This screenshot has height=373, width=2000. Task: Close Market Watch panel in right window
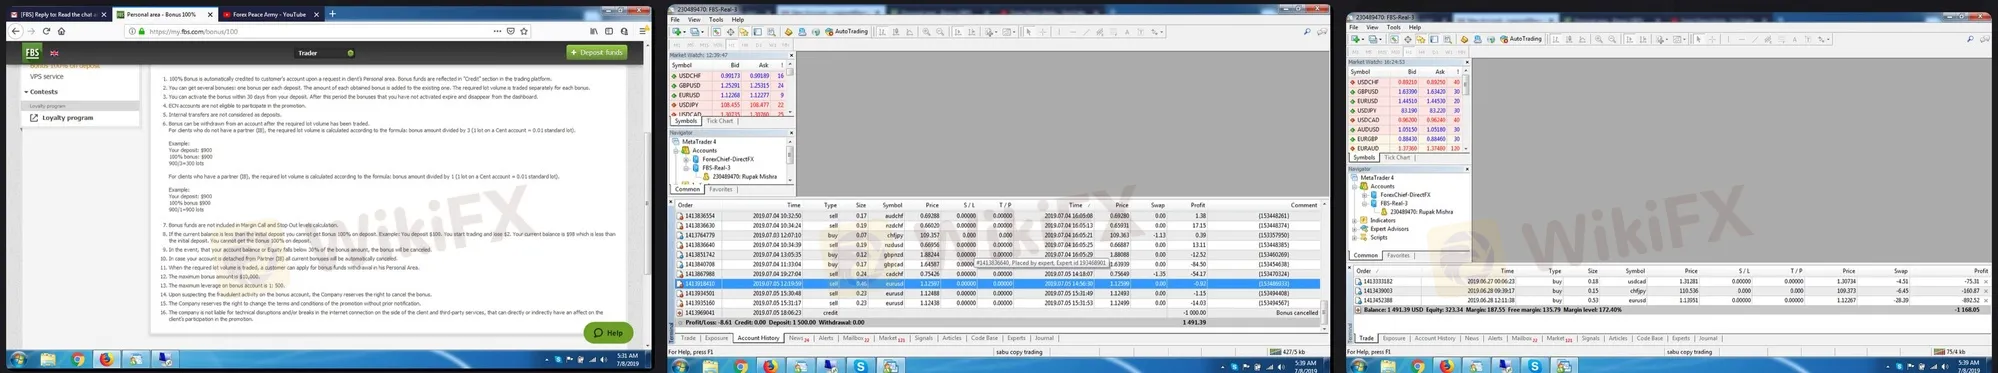pyautogui.click(x=1466, y=62)
